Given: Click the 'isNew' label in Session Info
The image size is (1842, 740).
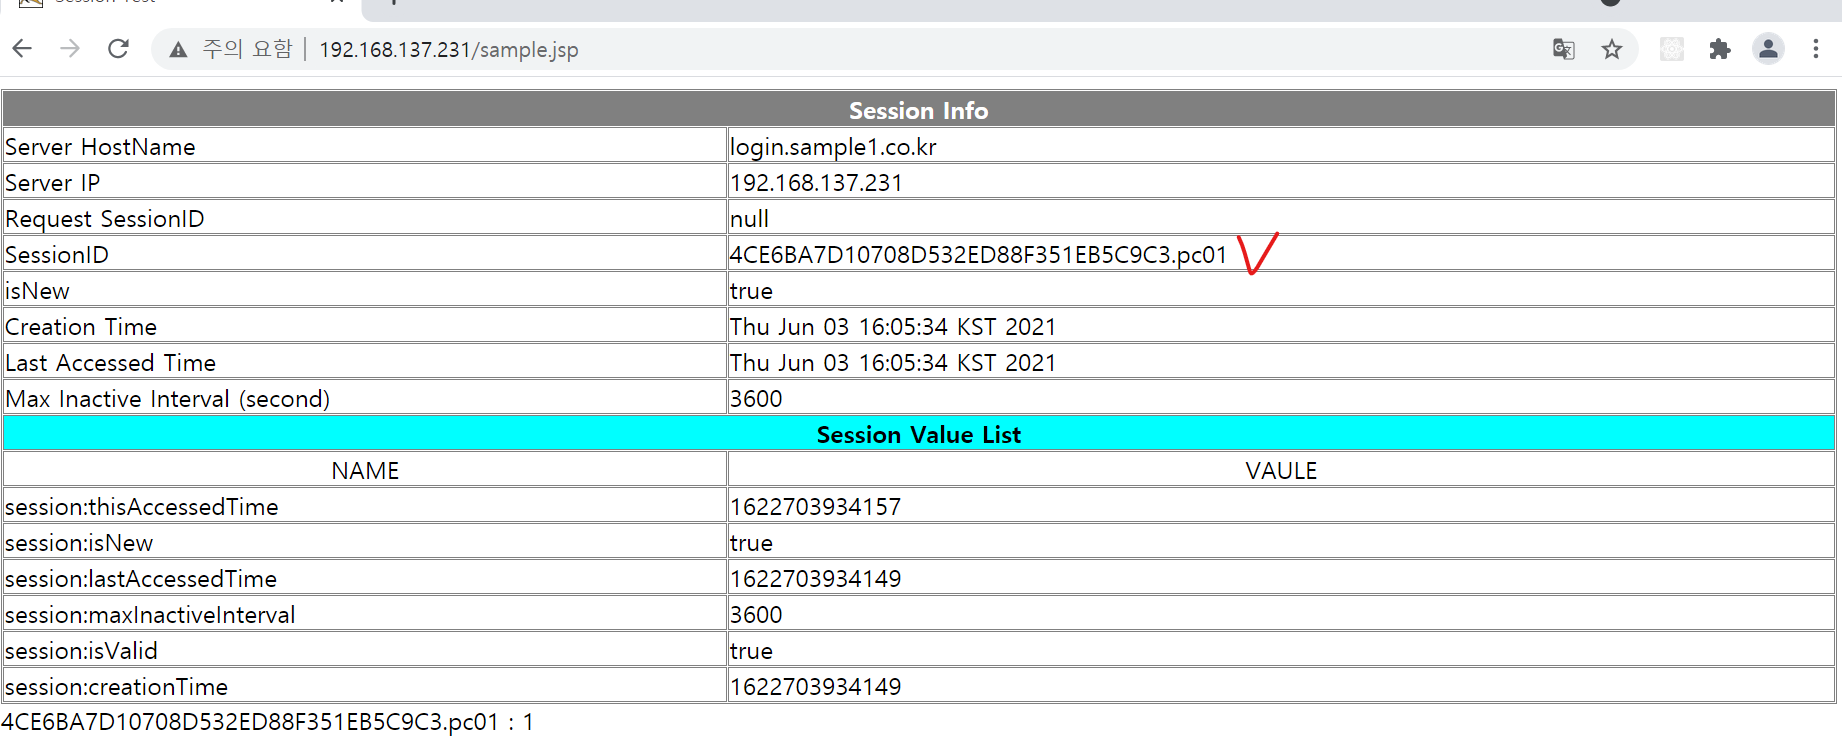Looking at the screenshot, I should [x=37, y=291].
